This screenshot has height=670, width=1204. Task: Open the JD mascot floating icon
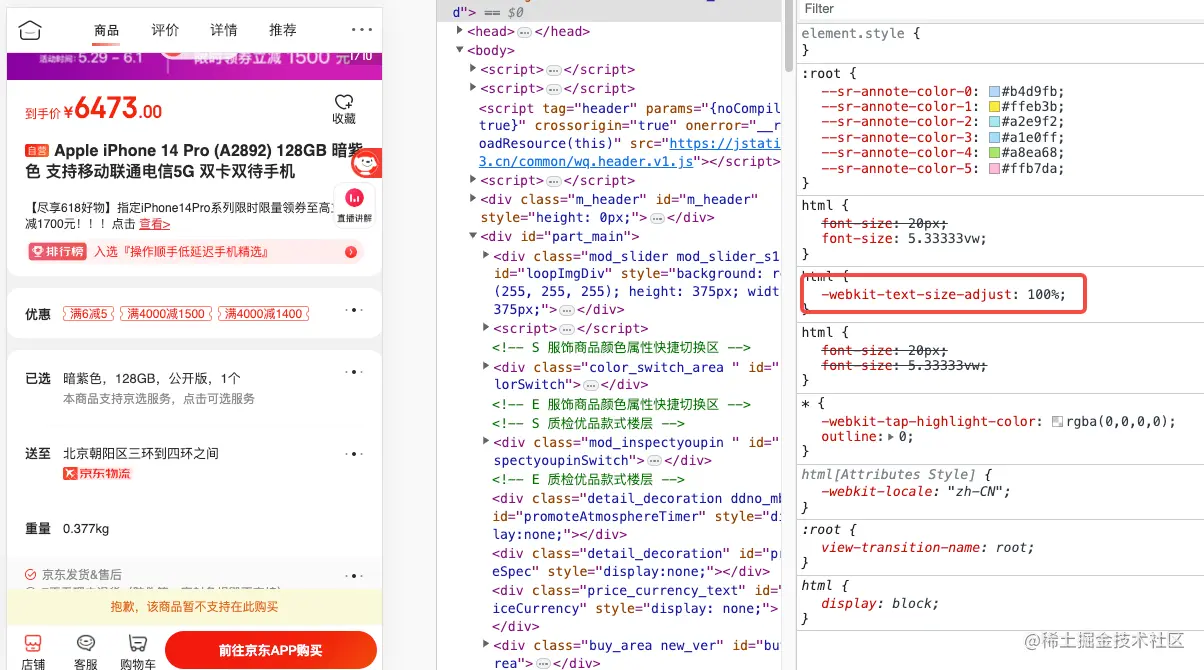[x=367, y=164]
